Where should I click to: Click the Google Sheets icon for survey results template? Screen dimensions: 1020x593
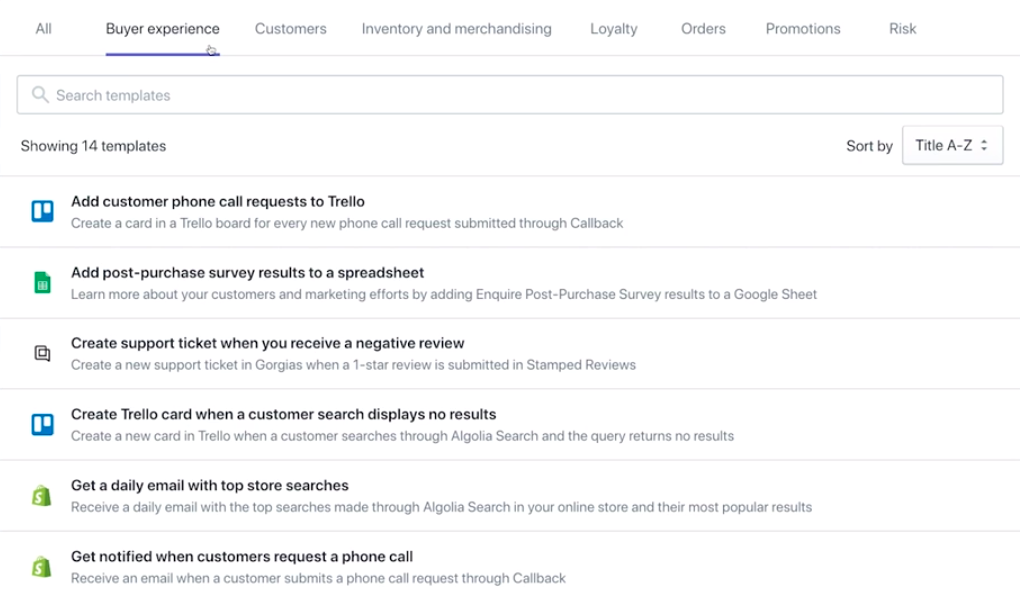coord(41,282)
